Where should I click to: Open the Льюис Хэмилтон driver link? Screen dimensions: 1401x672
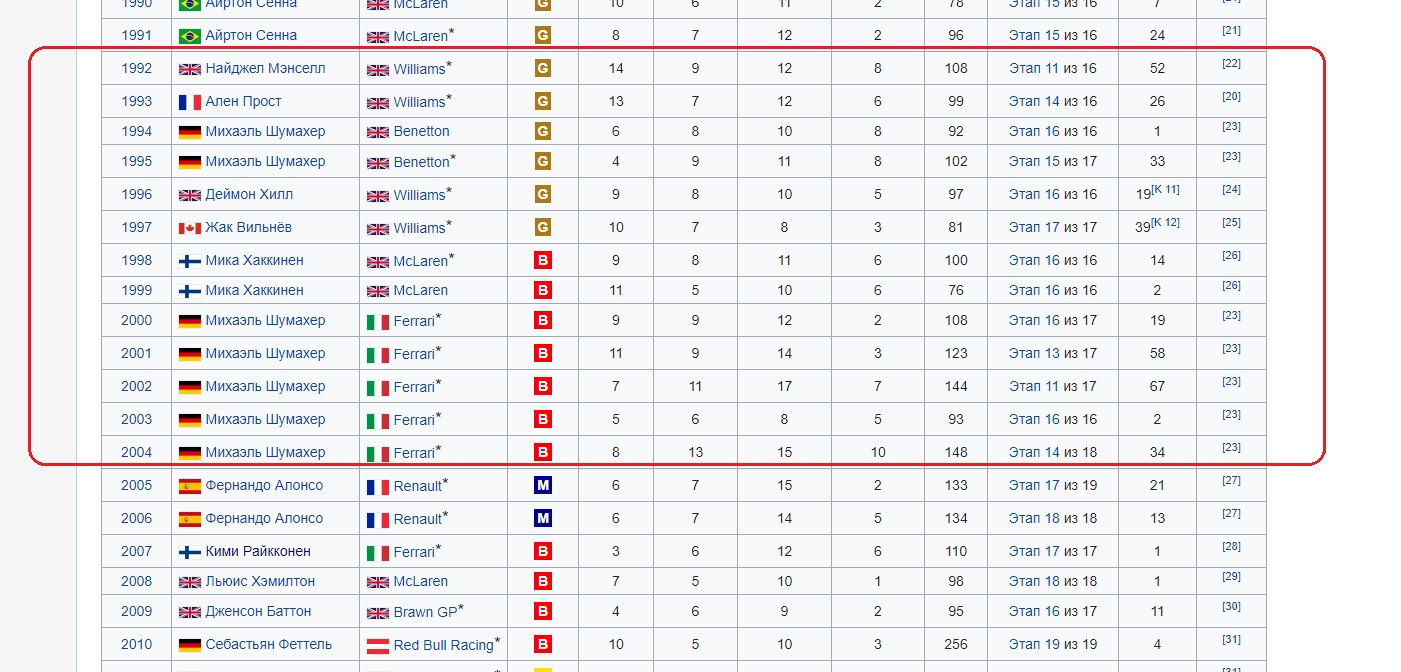click(x=260, y=581)
